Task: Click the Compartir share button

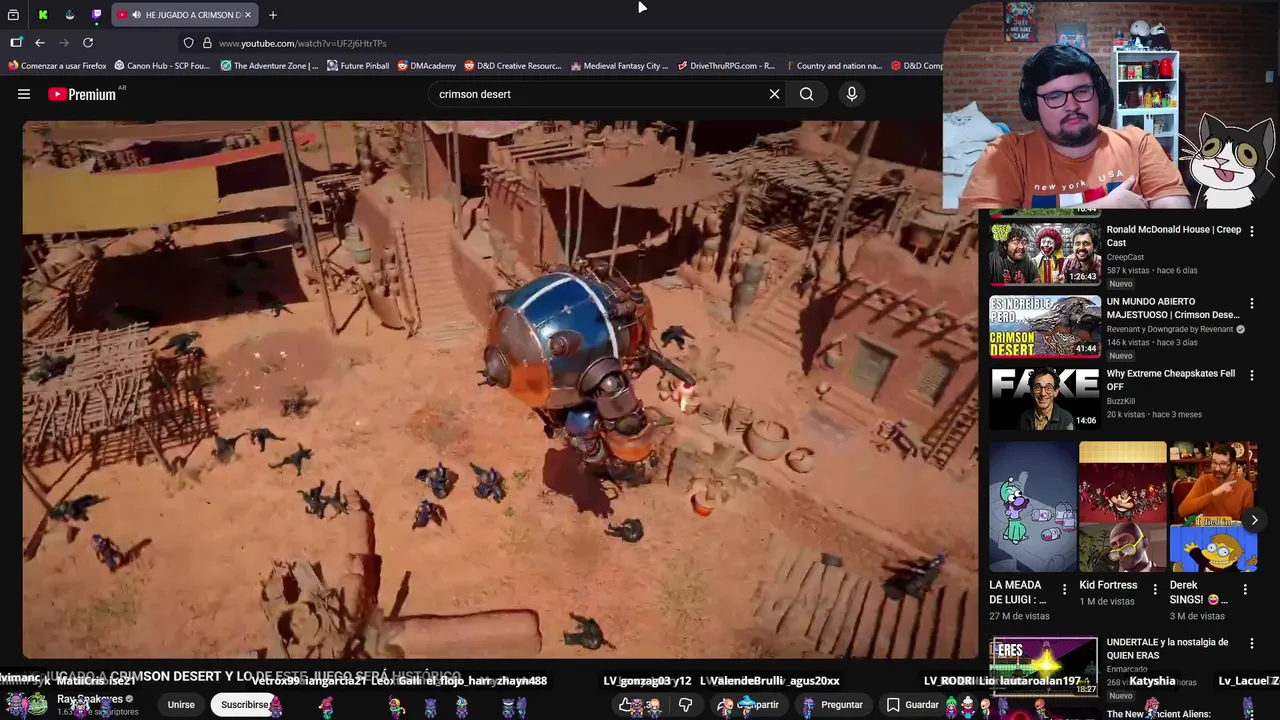Action: pyautogui.click(x=751, y=704)
